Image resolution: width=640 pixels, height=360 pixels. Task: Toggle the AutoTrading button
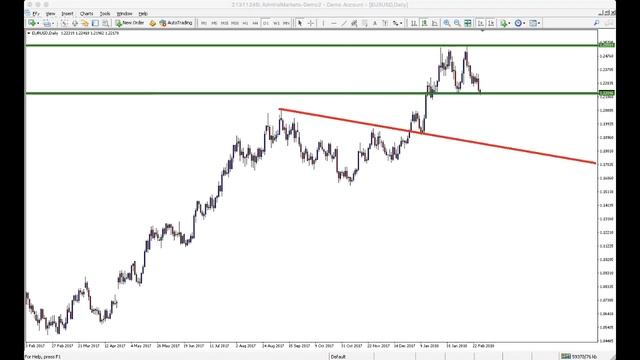tap(176, 23)
